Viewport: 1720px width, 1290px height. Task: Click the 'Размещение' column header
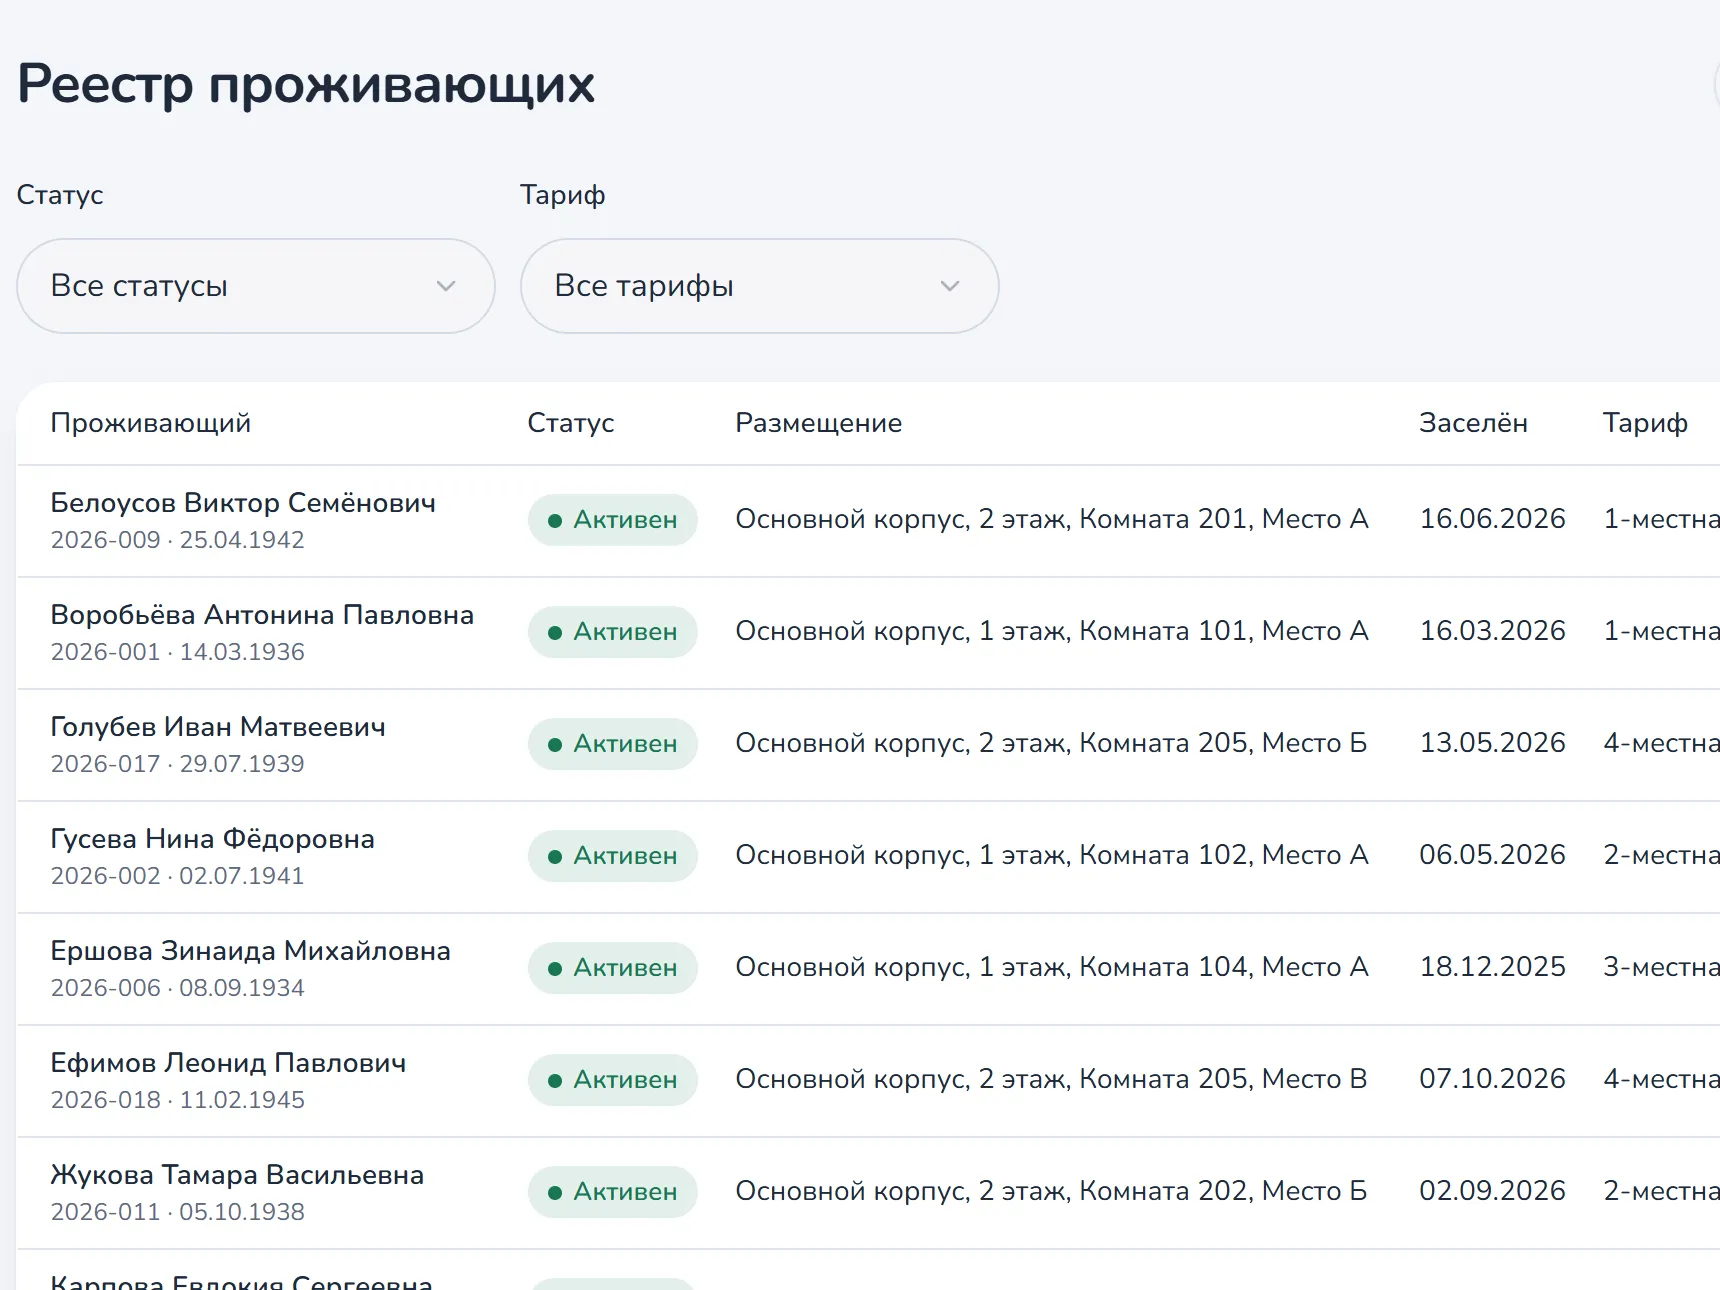click(x=819, y=423)
